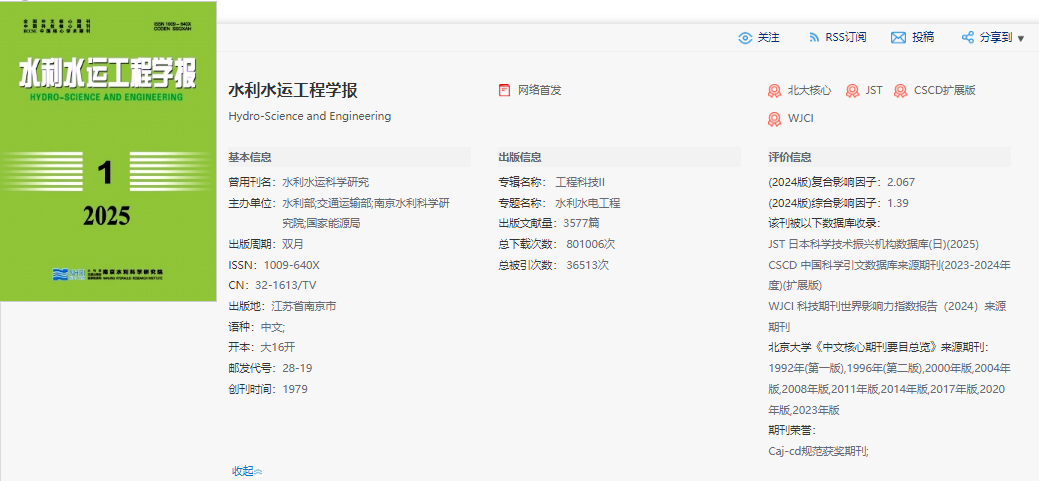Viewport: 1039px width, 481px height.
Task: Click the 专题名称 value 水利水电工程
Action: click(x=588, y=203)
